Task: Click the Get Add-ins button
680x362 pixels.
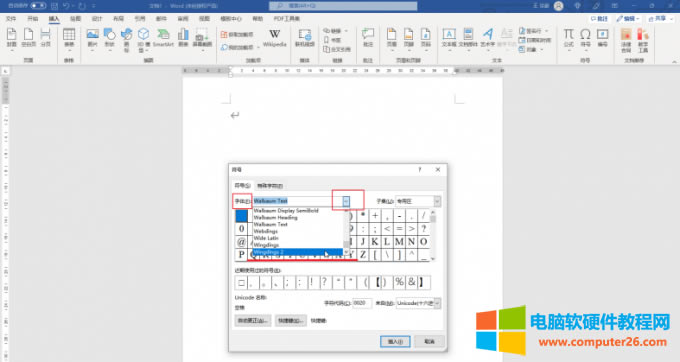Action: [237, 35]
